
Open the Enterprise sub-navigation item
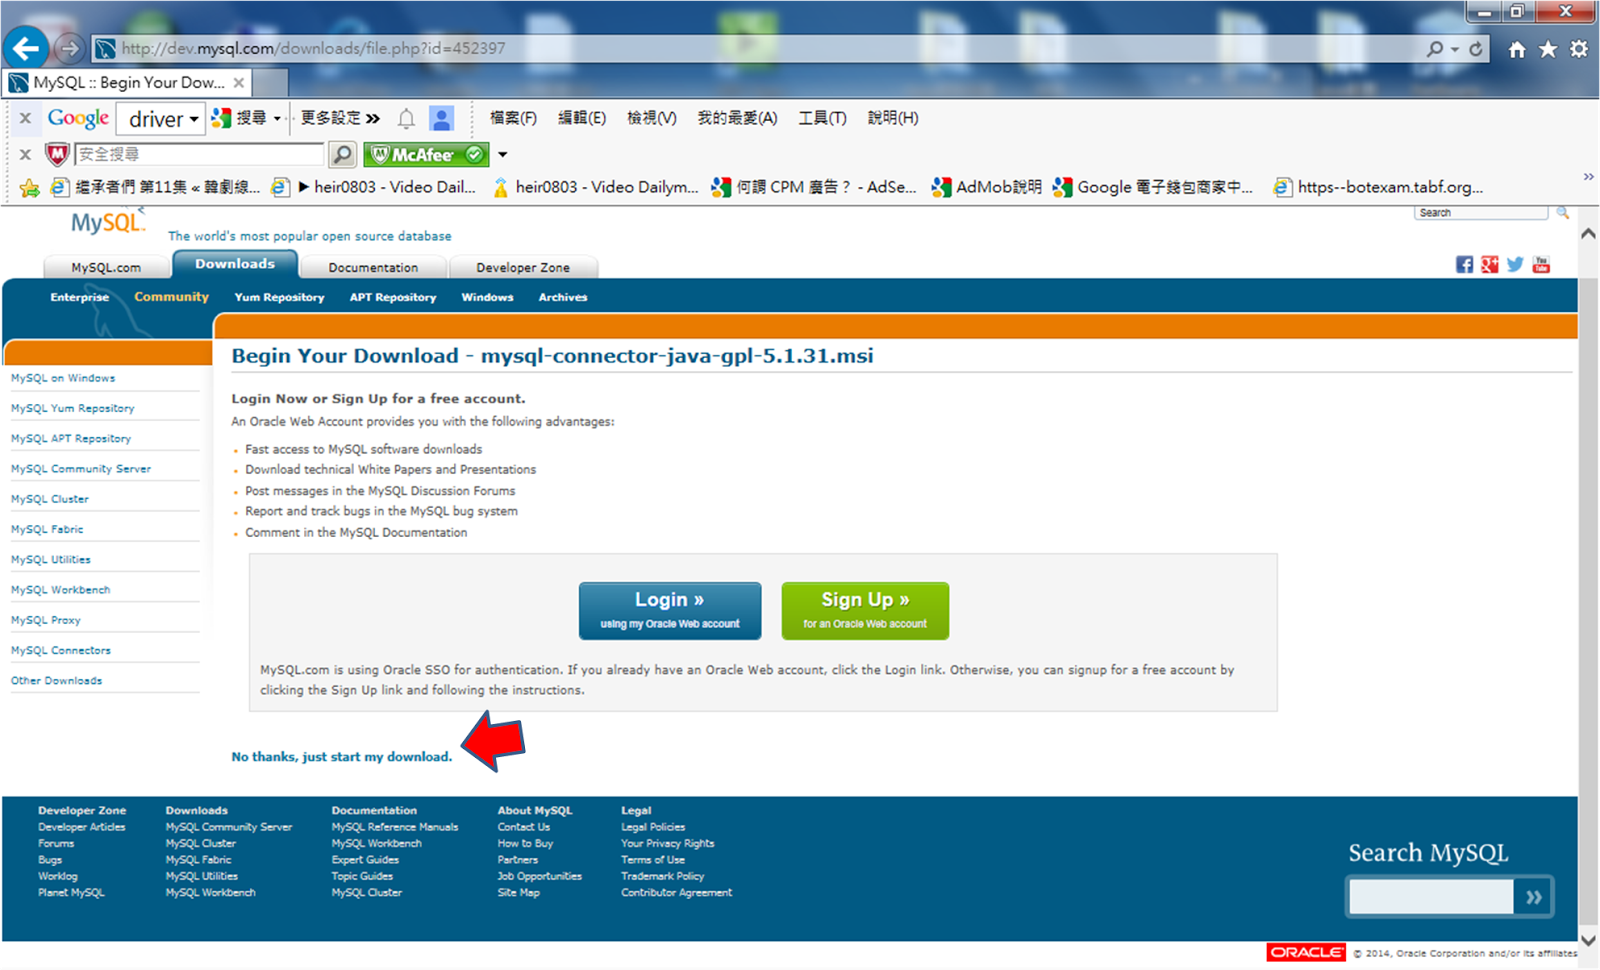pos(80,297)
